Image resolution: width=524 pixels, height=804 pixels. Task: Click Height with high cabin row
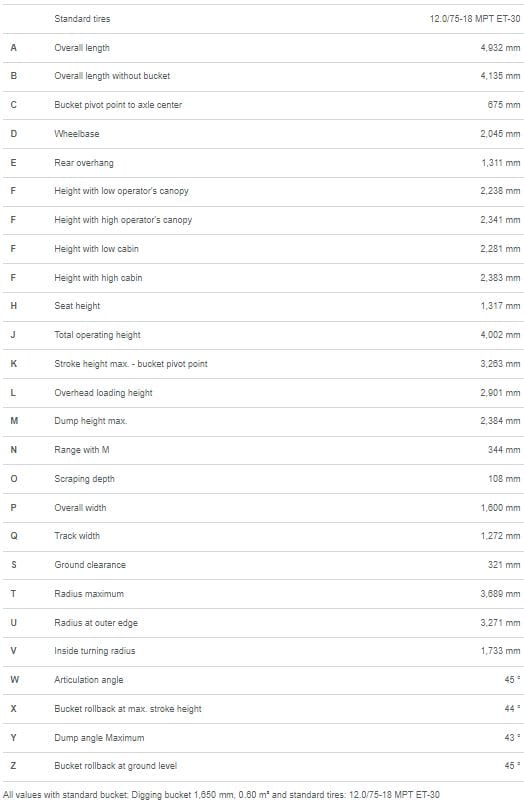[x=264, y=278]
